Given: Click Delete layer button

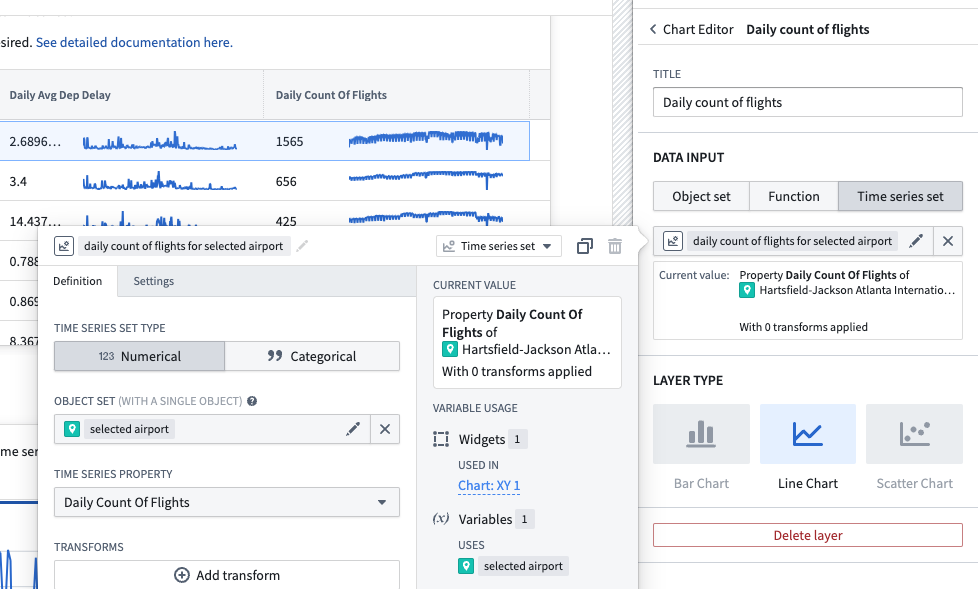Looking at the screenshot, I should pyautogui.click(x=808, y=535).
